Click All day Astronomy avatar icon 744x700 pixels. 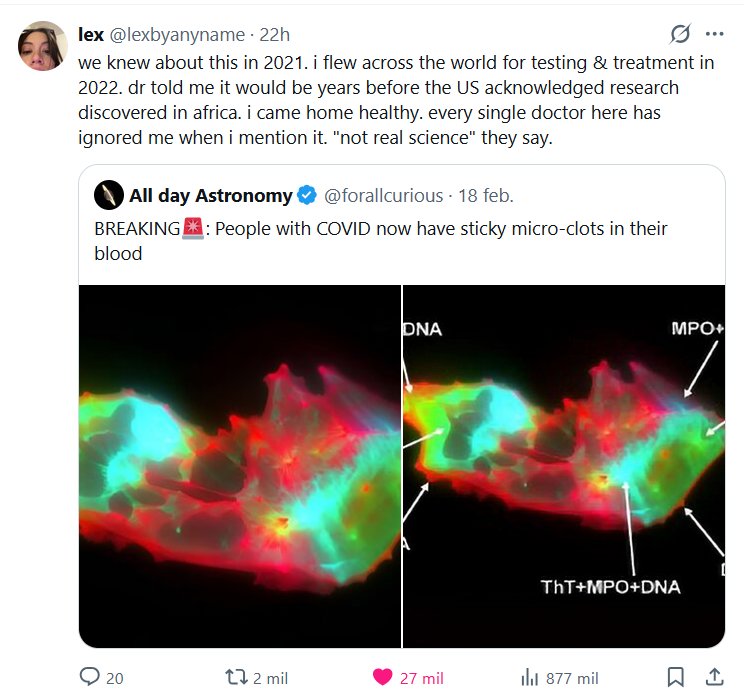(x=109, y=194)
